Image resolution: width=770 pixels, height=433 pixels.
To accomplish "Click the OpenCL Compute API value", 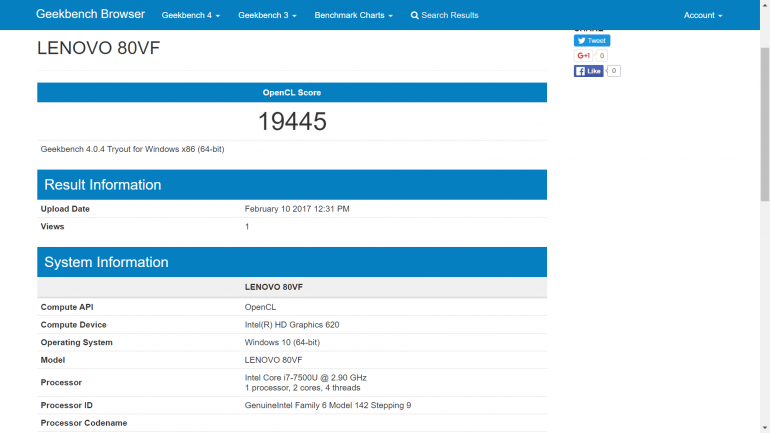I will point(260,307).
